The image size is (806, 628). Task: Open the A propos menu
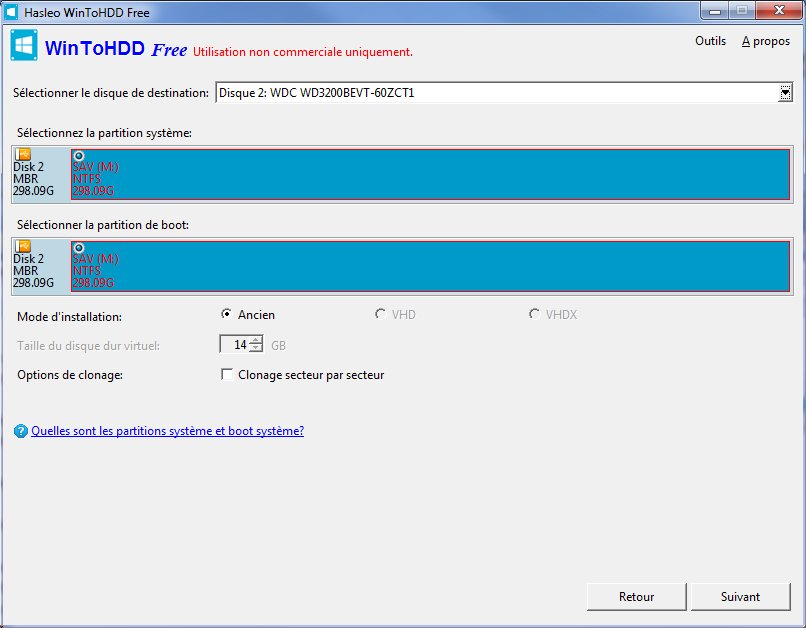[x=765, y=41]
